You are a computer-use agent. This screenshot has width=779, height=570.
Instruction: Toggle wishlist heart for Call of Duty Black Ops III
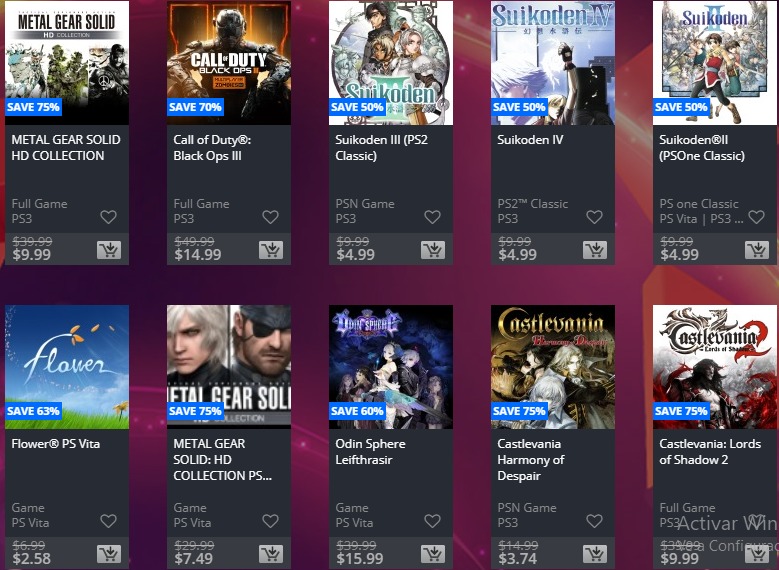click(x=270, y=217)
